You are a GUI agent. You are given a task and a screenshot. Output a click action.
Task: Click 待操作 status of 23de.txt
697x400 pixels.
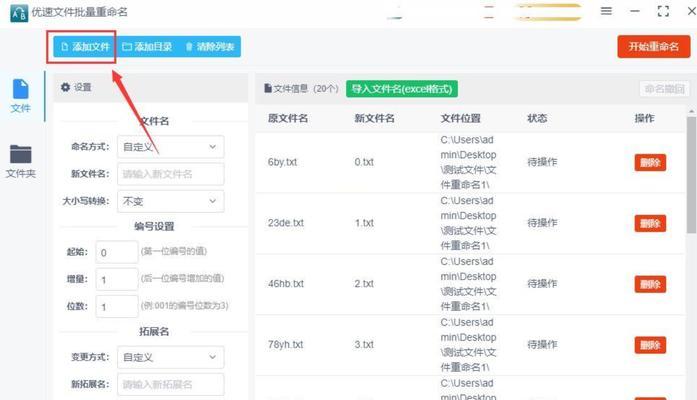(x=542, y=223)
